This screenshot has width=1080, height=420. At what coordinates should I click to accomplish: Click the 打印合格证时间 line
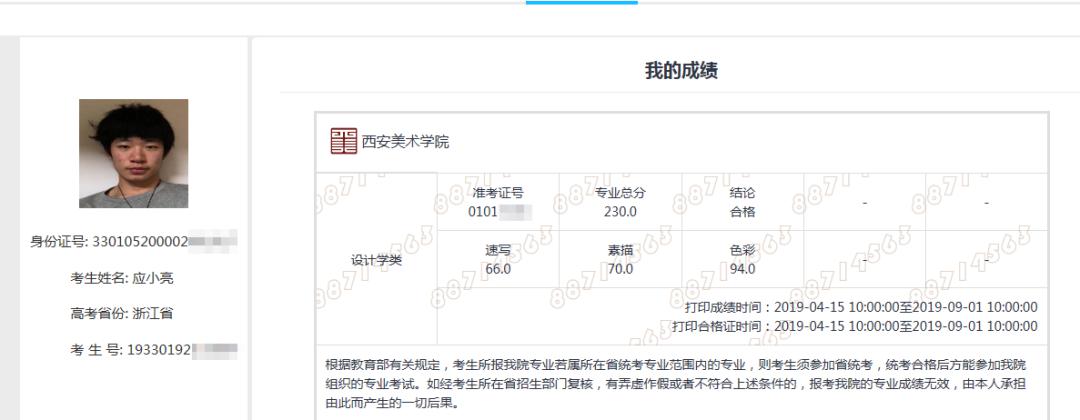point(855,326)
